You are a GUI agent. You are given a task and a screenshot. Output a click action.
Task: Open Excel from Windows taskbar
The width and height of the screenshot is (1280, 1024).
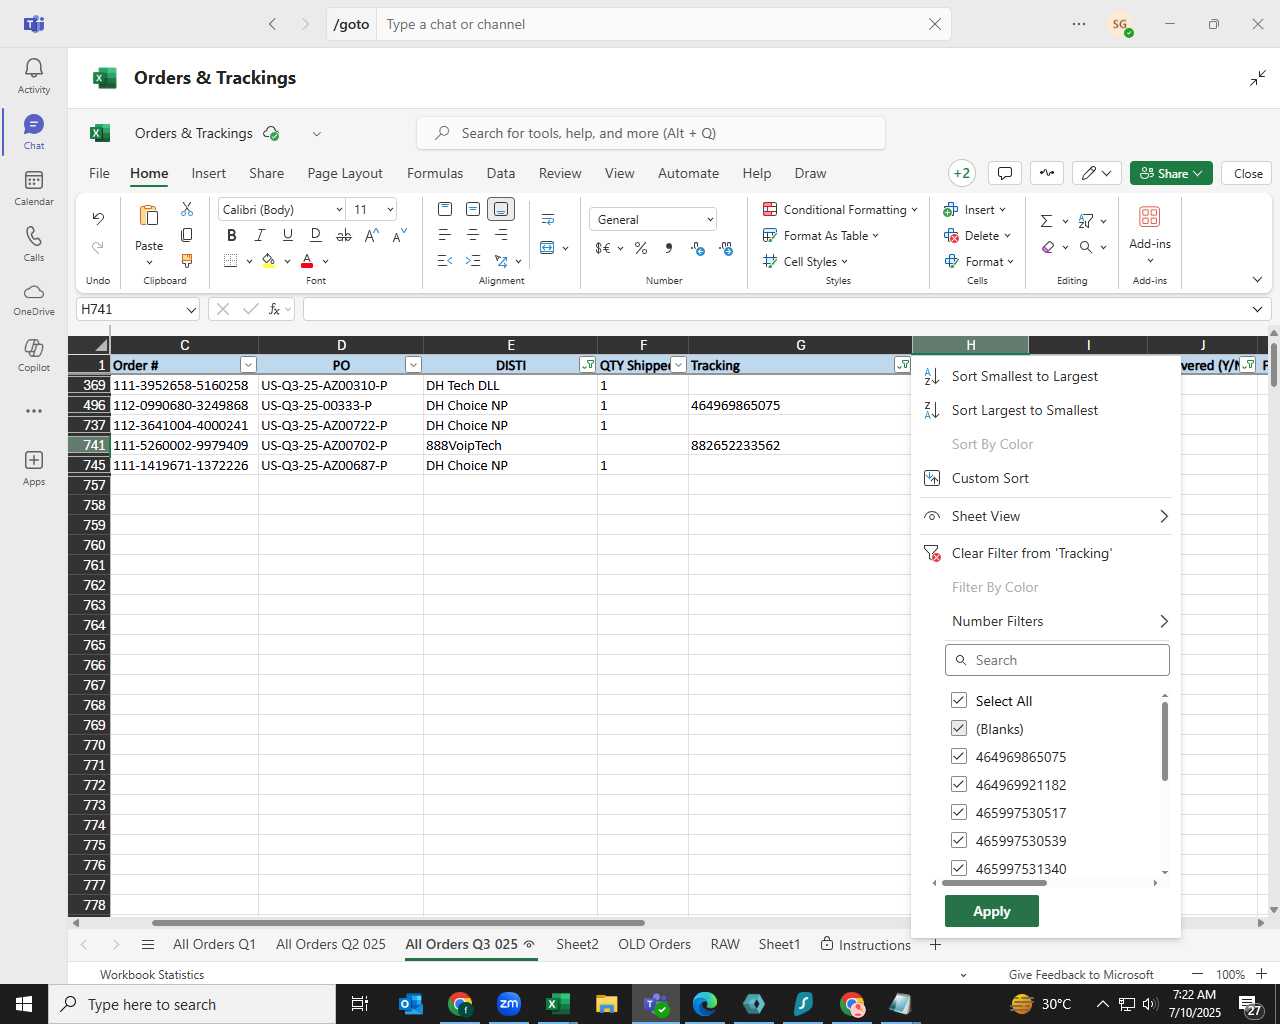point(557,1004)
